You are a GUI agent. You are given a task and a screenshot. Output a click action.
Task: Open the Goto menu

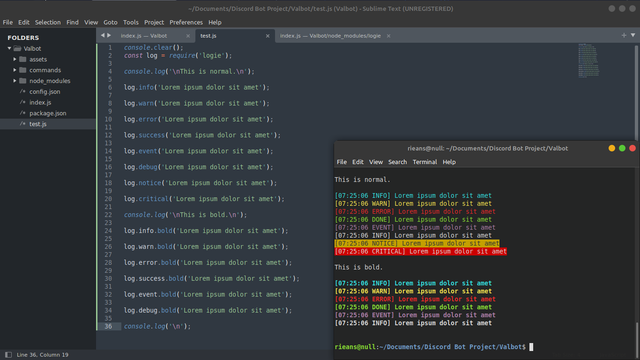pos(110,22)
